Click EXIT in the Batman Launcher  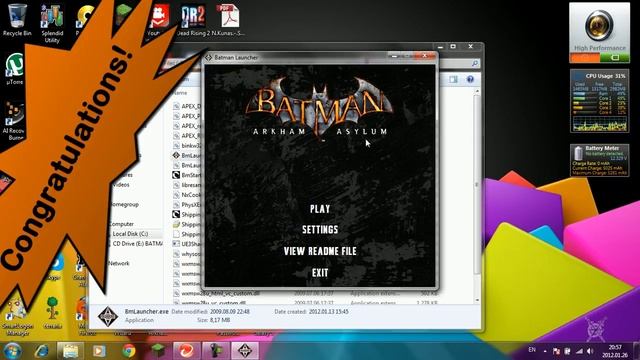click(320, 273)
